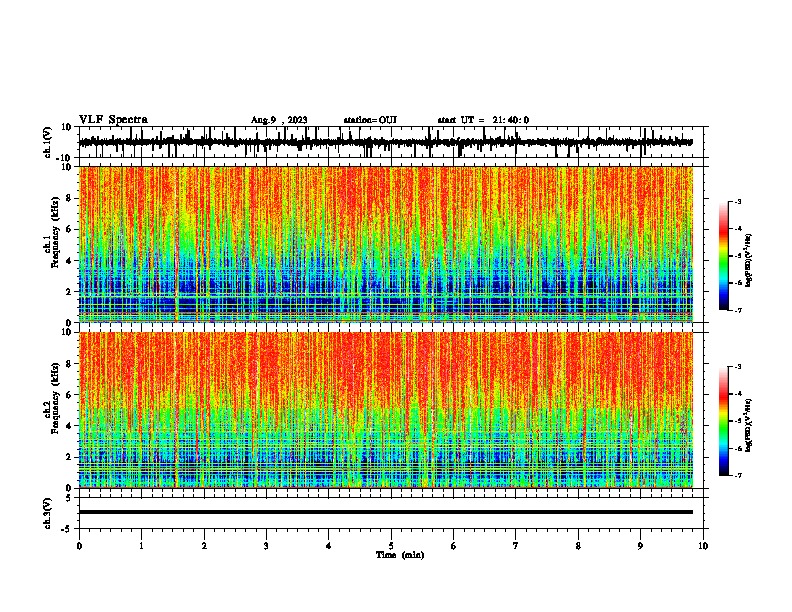Click the '-7' label on the ch.2 color bar
792x612 pixels.
click(737, 475)
